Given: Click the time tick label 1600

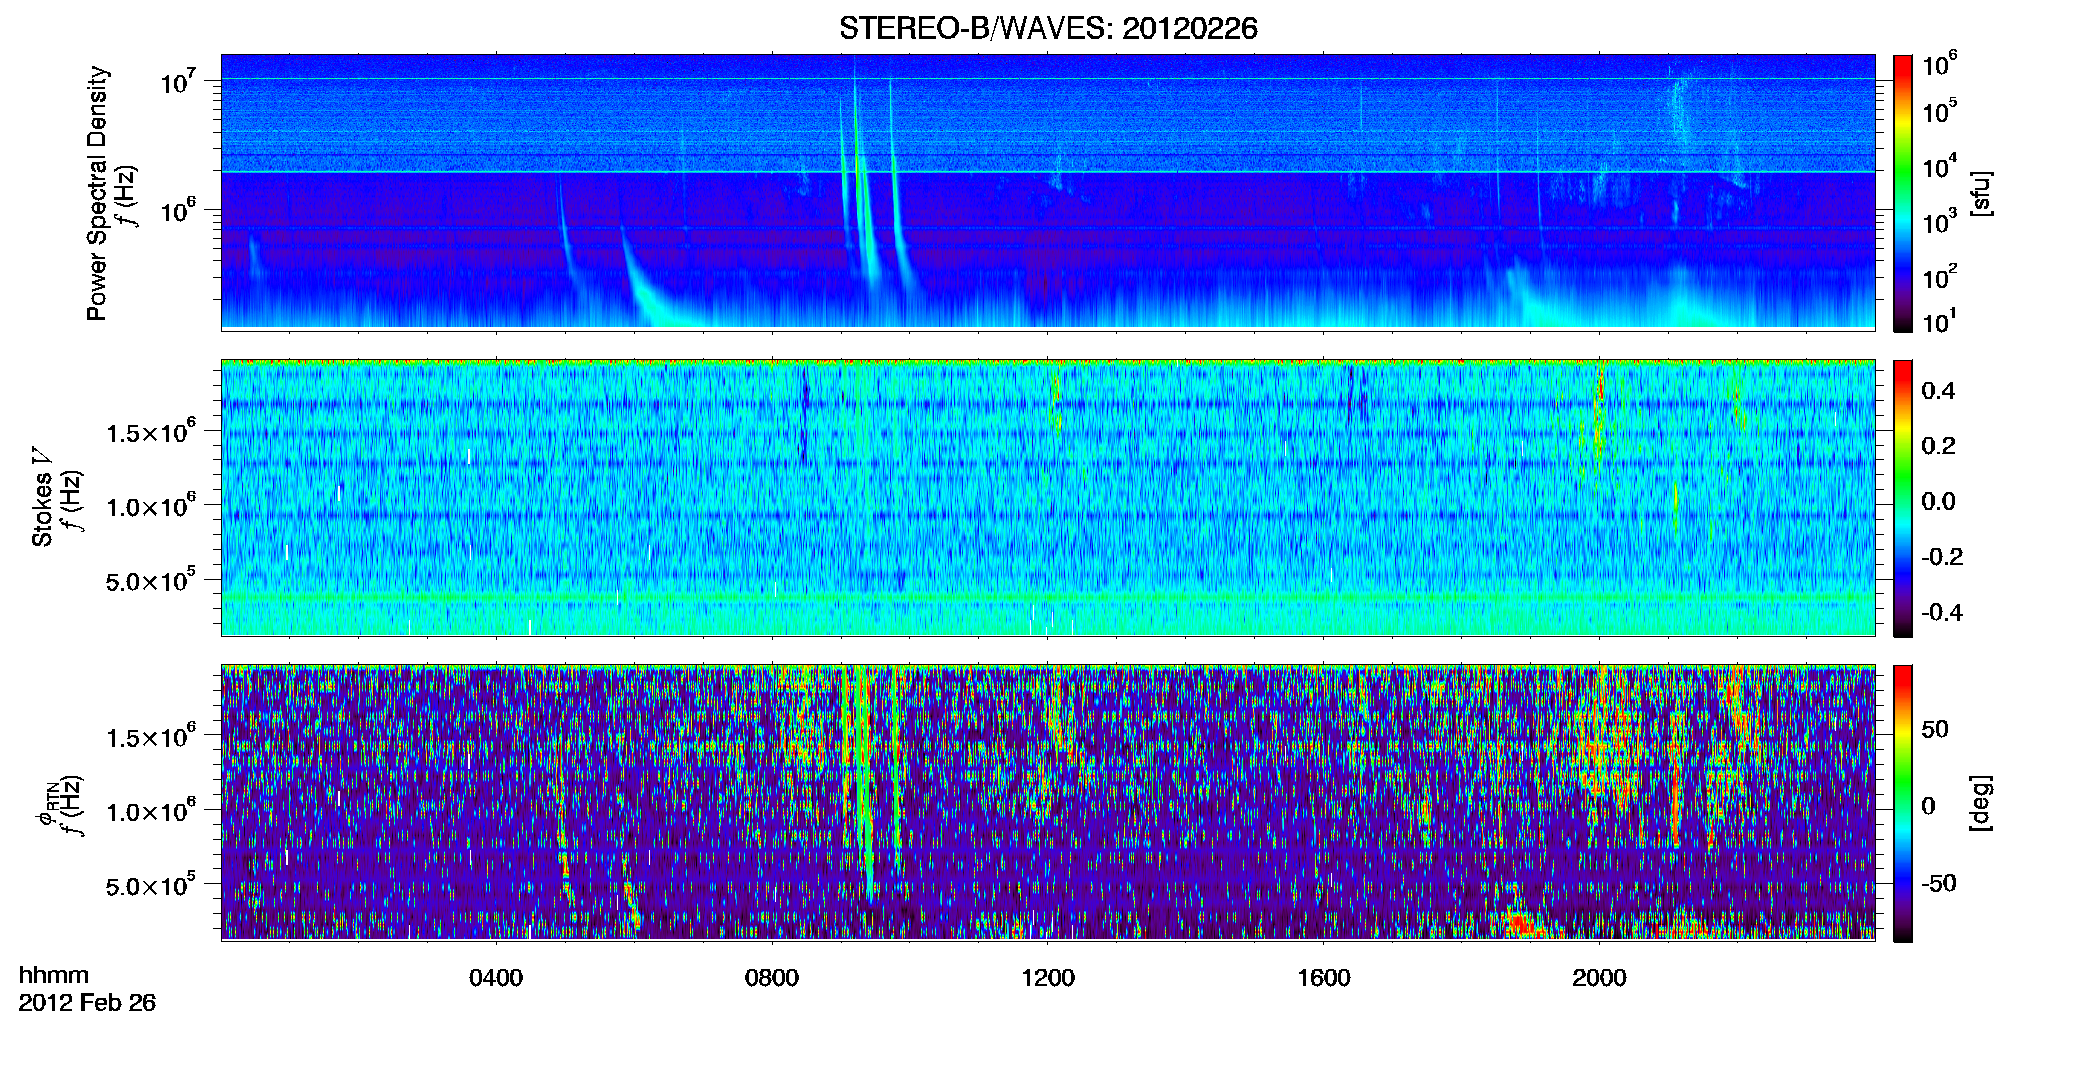Looking at the screenshot, I should (1324, 977).
